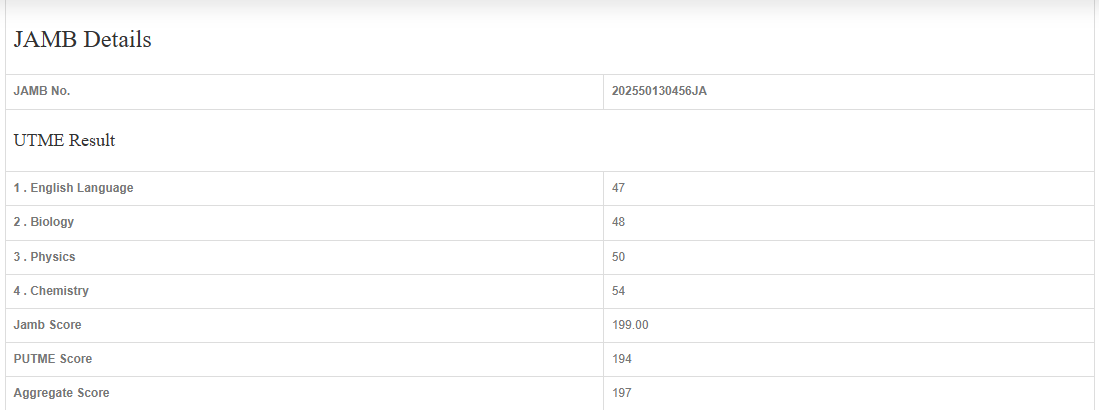Select the Aggregate Score value 197

tap(622, 393)
